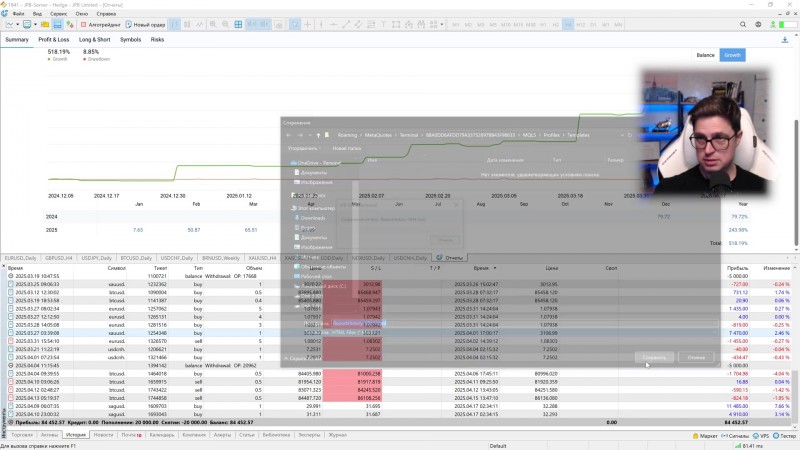Select the Fibonacci retracement tool

(x=371, y=24)
